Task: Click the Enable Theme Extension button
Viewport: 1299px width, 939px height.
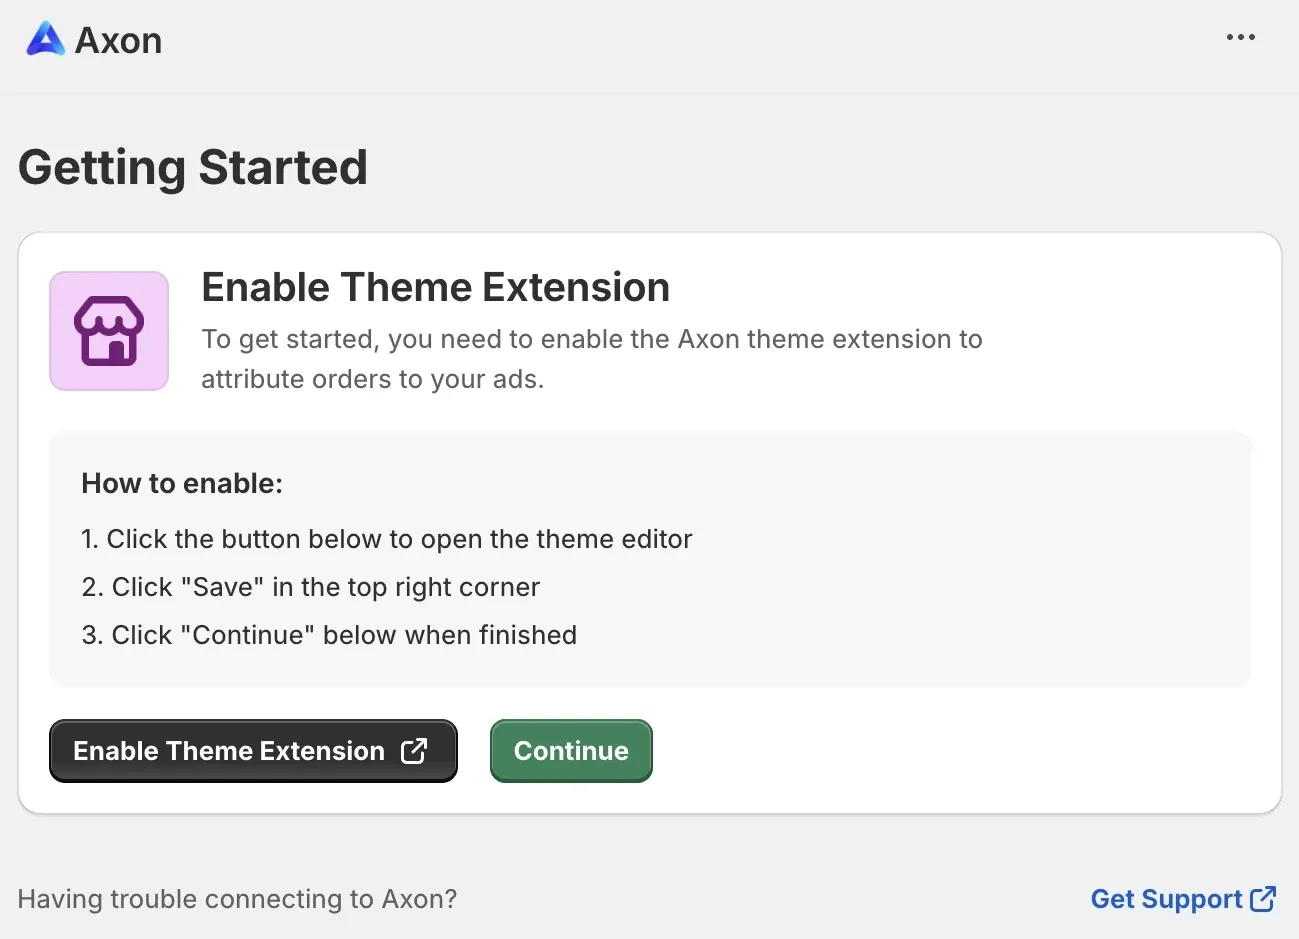Action: coord(253,751)
